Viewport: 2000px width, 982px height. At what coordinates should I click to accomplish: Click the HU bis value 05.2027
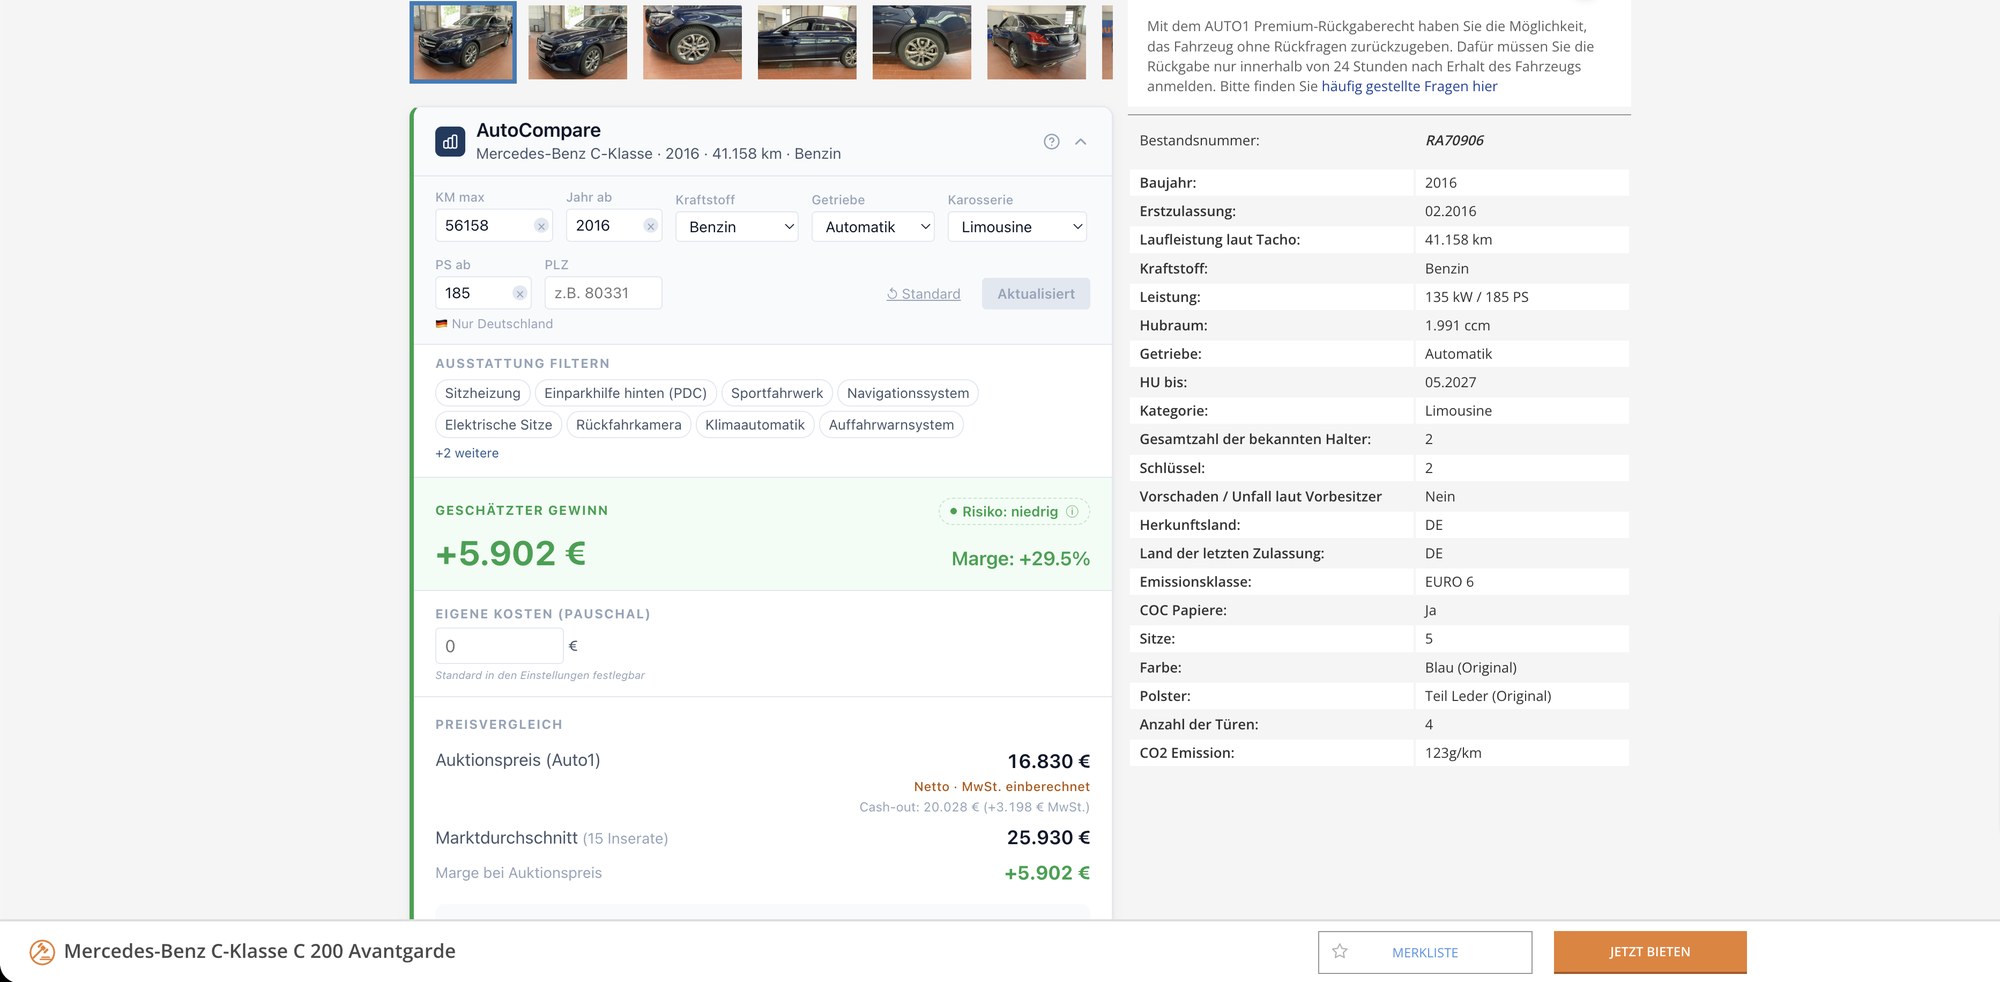pos(1450,382)
